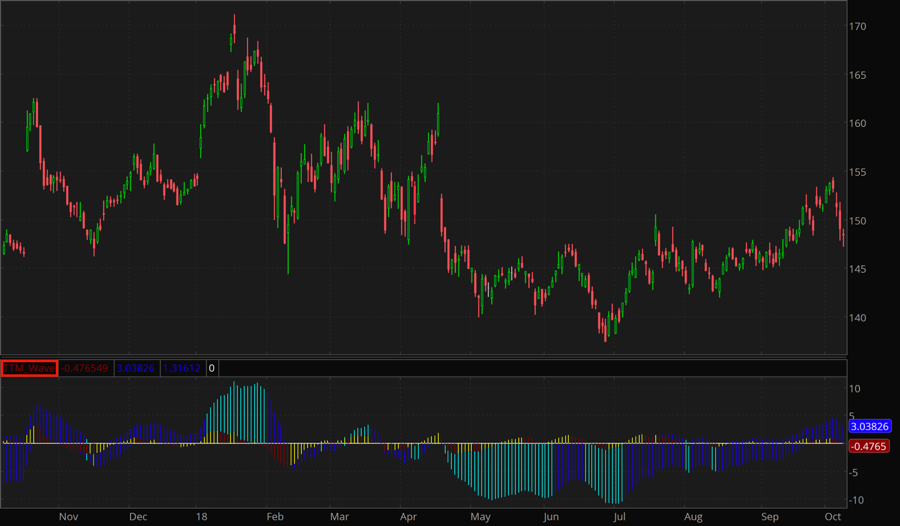The image size is (900, 526).
Task: Click the 140 price axis label
Action: (x=859, y=319)
